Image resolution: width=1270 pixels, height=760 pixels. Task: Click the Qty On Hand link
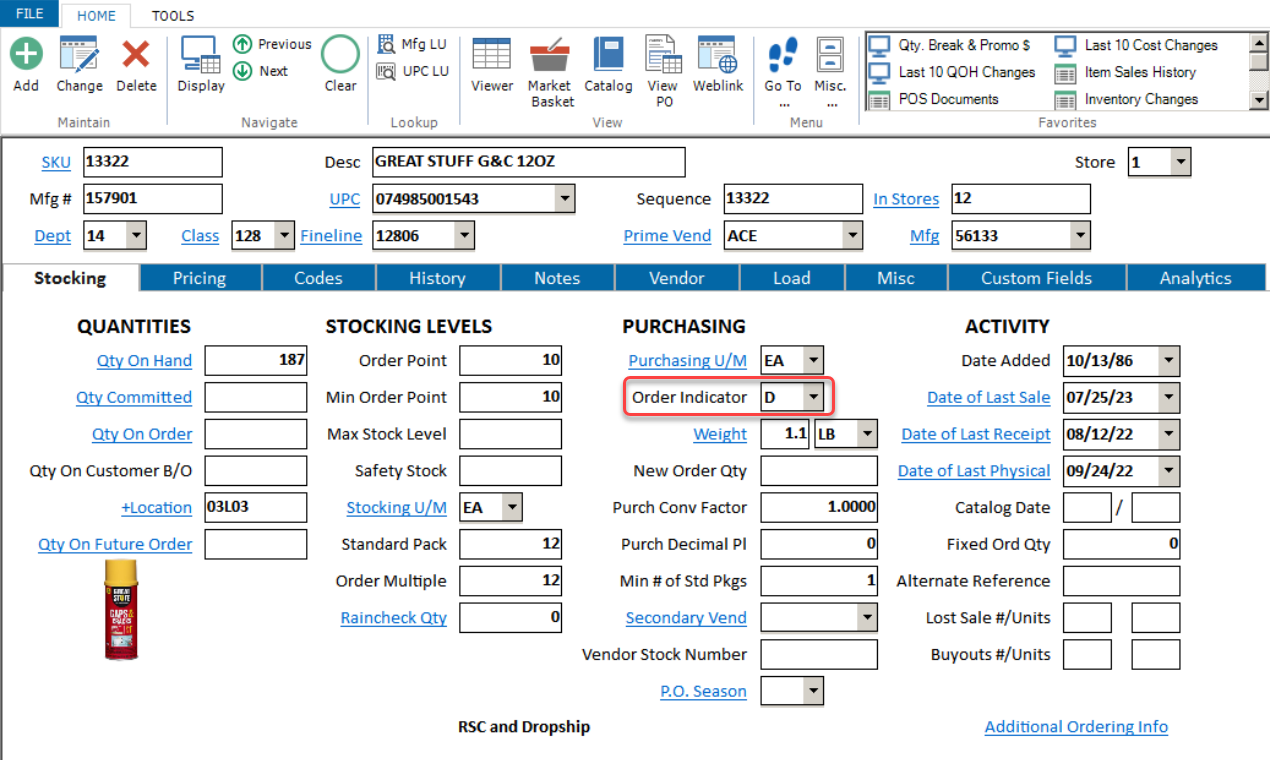tap(144, 361)
